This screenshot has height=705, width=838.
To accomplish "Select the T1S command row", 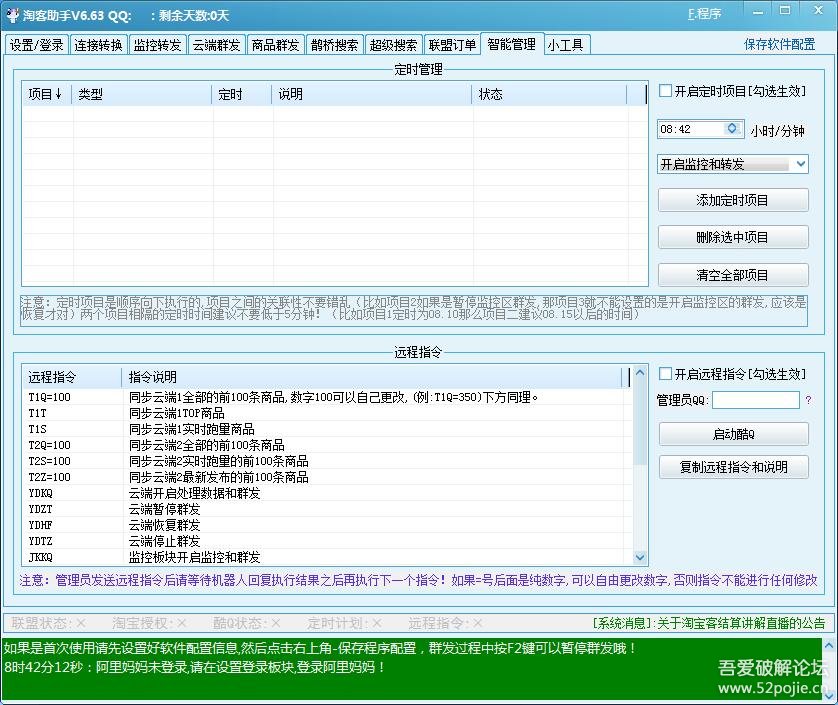I will 327,429.
